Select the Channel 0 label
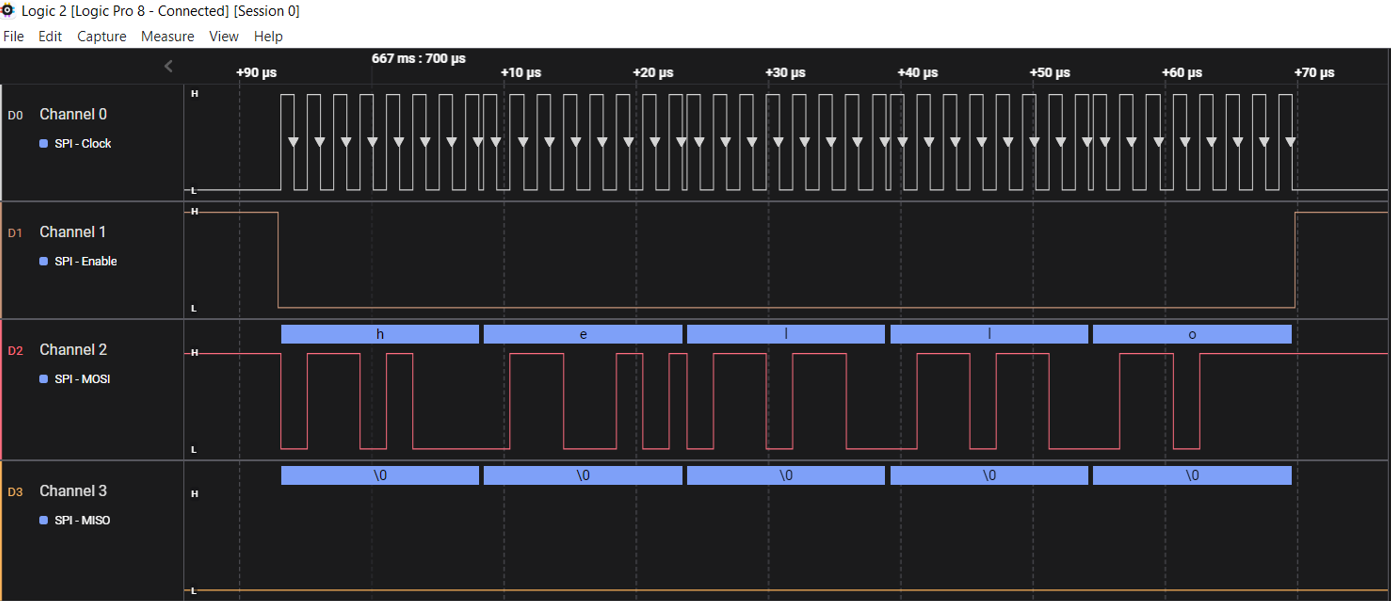1391x601 pixels. click(73, 114)
